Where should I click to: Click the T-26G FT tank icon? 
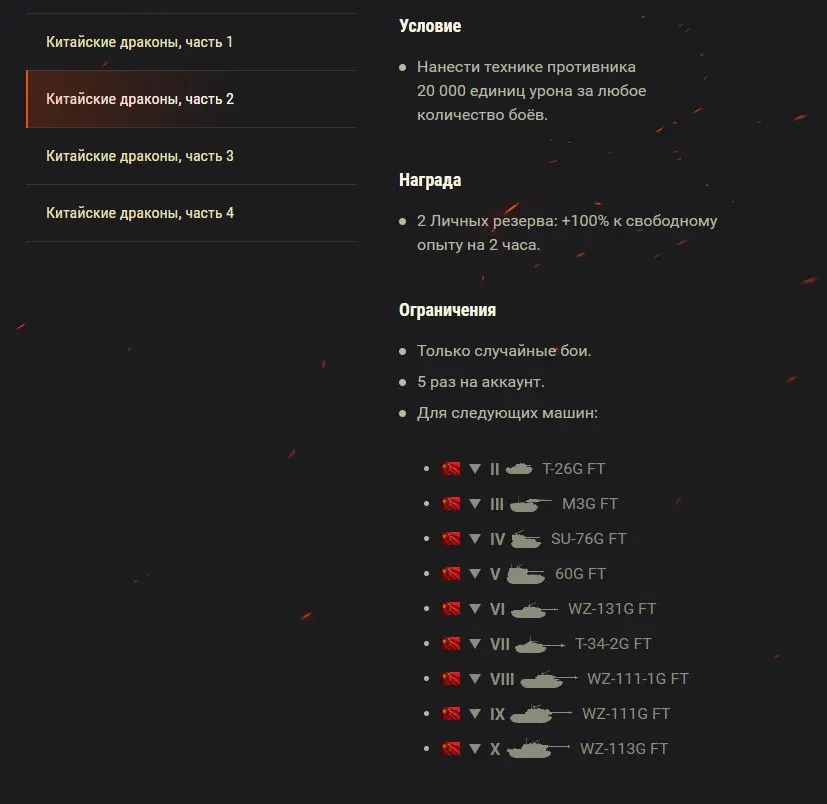coord(519,468)
